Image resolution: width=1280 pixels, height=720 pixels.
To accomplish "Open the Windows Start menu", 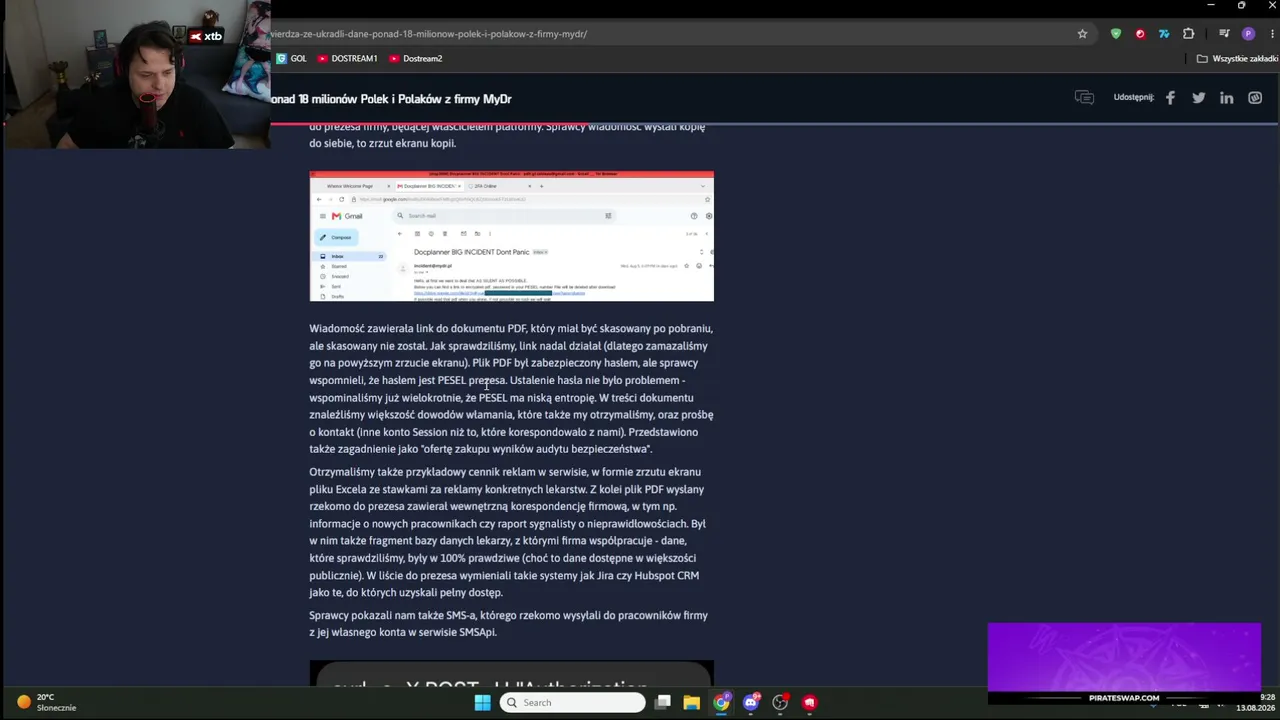I will (482, 702).
